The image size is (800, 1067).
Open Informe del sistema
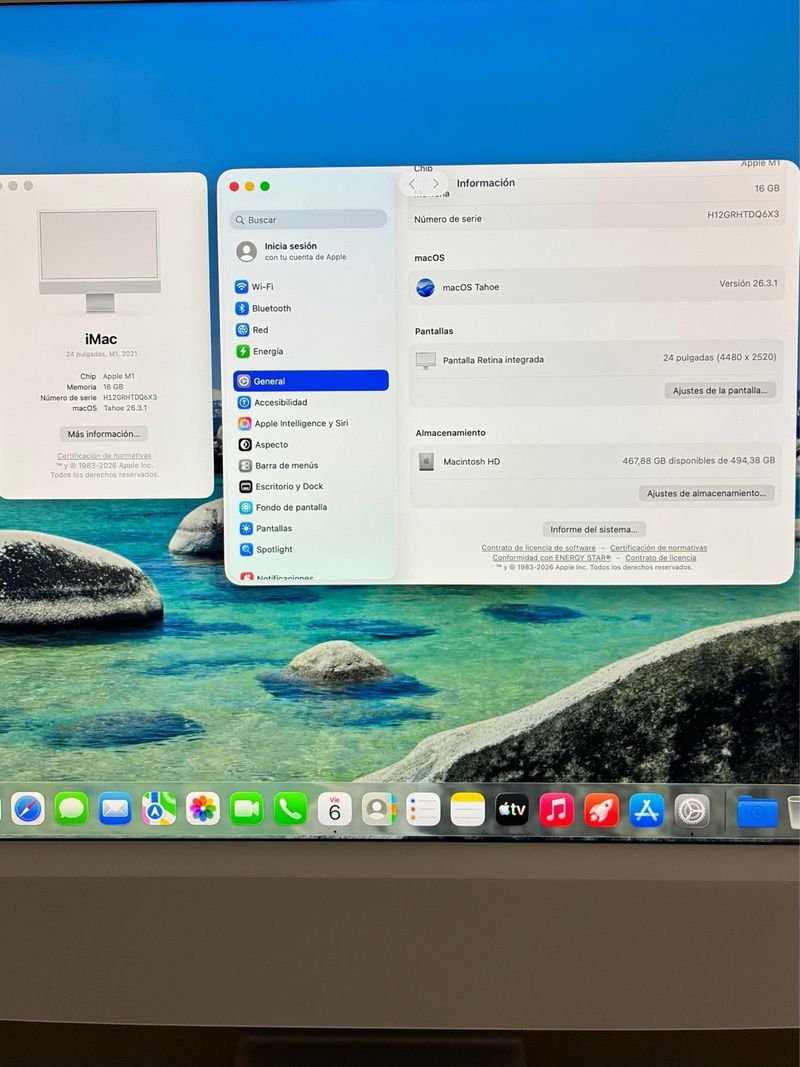pos(594,529)
